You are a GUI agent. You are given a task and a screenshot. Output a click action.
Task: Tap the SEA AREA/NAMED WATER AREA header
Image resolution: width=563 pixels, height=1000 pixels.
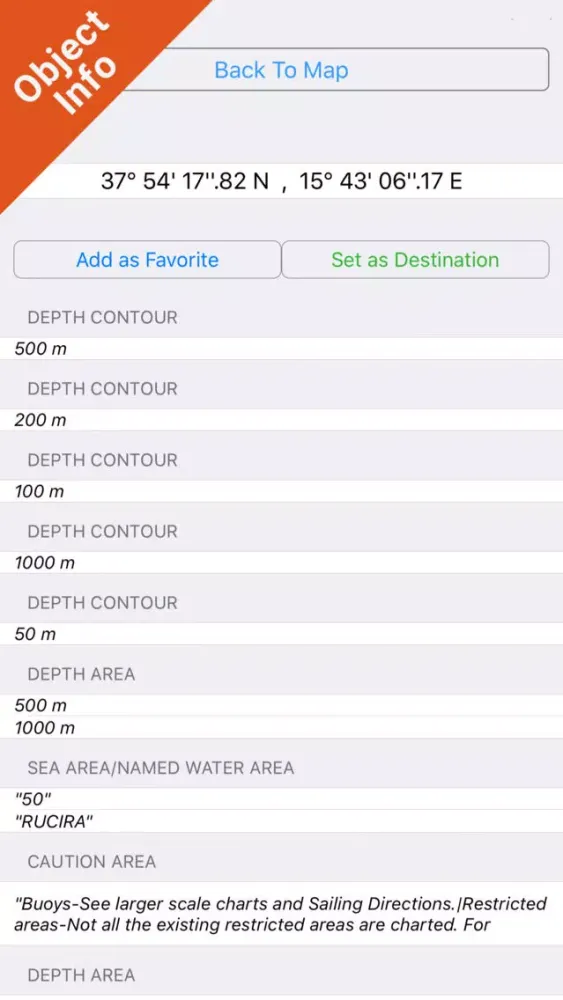click(x=161, y=768)
